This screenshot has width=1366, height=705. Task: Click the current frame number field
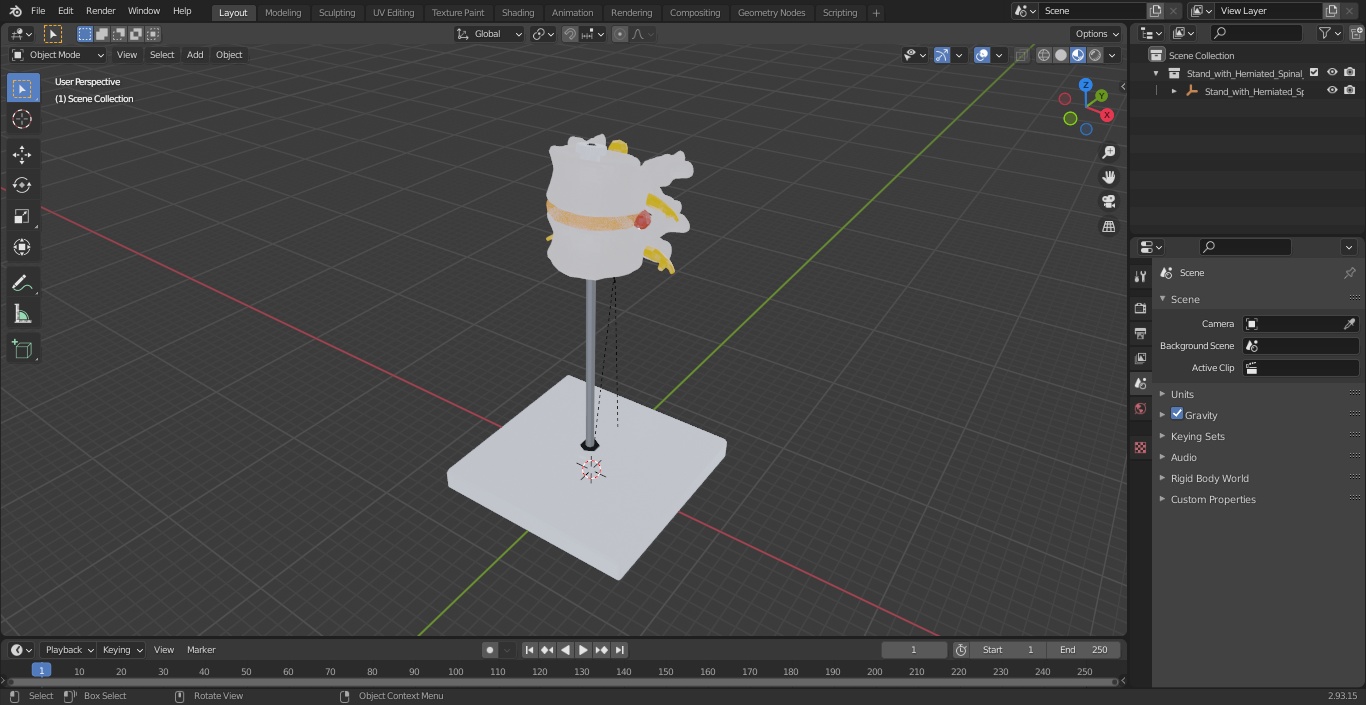tap(914, 650)
